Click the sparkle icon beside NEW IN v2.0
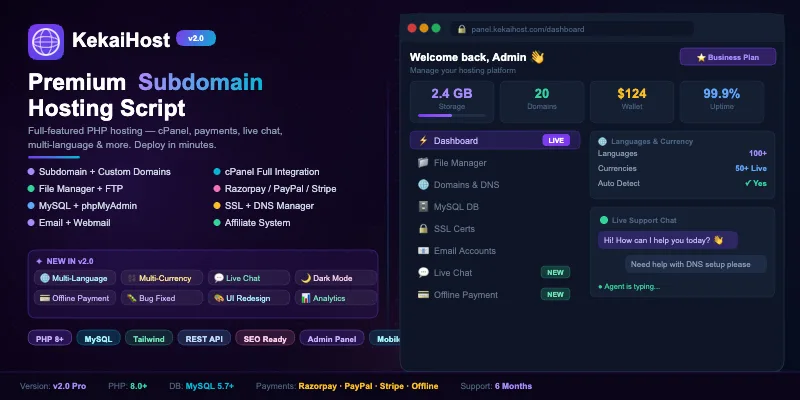800x400 pixels. pos(39,261)
